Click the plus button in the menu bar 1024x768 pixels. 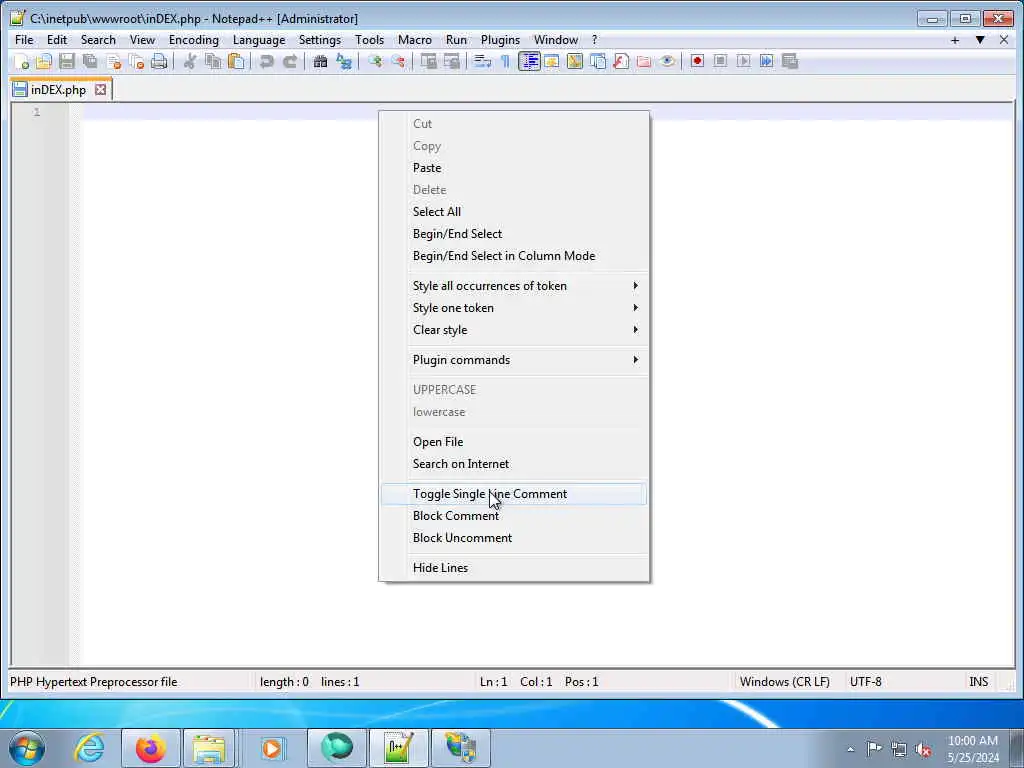click(955, 40)
